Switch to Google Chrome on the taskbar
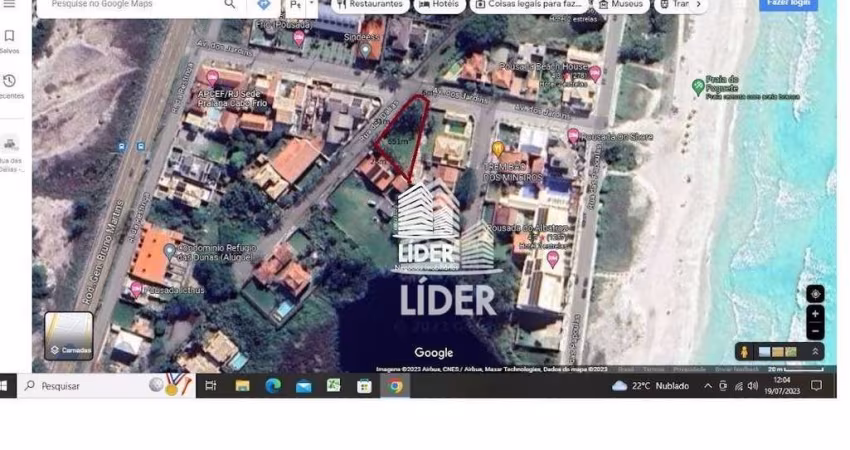This screenshot has width=850, height=450. pos(395,385)
